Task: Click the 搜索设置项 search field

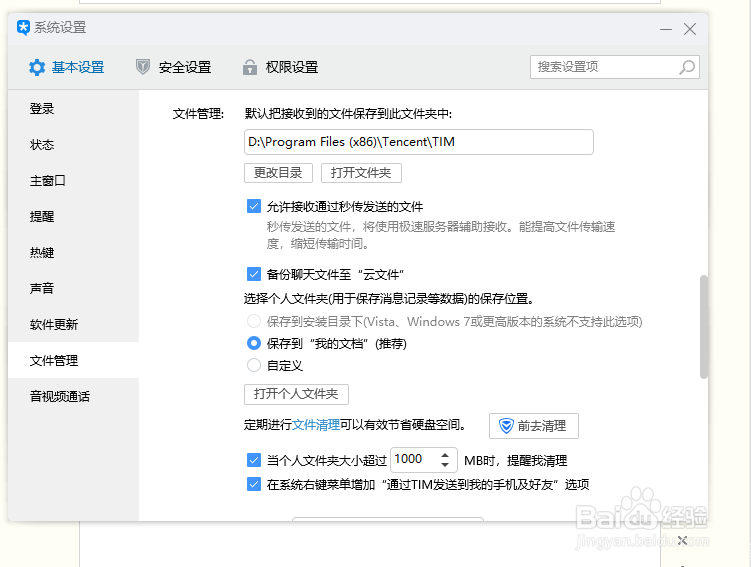Action: pos(603,67)
